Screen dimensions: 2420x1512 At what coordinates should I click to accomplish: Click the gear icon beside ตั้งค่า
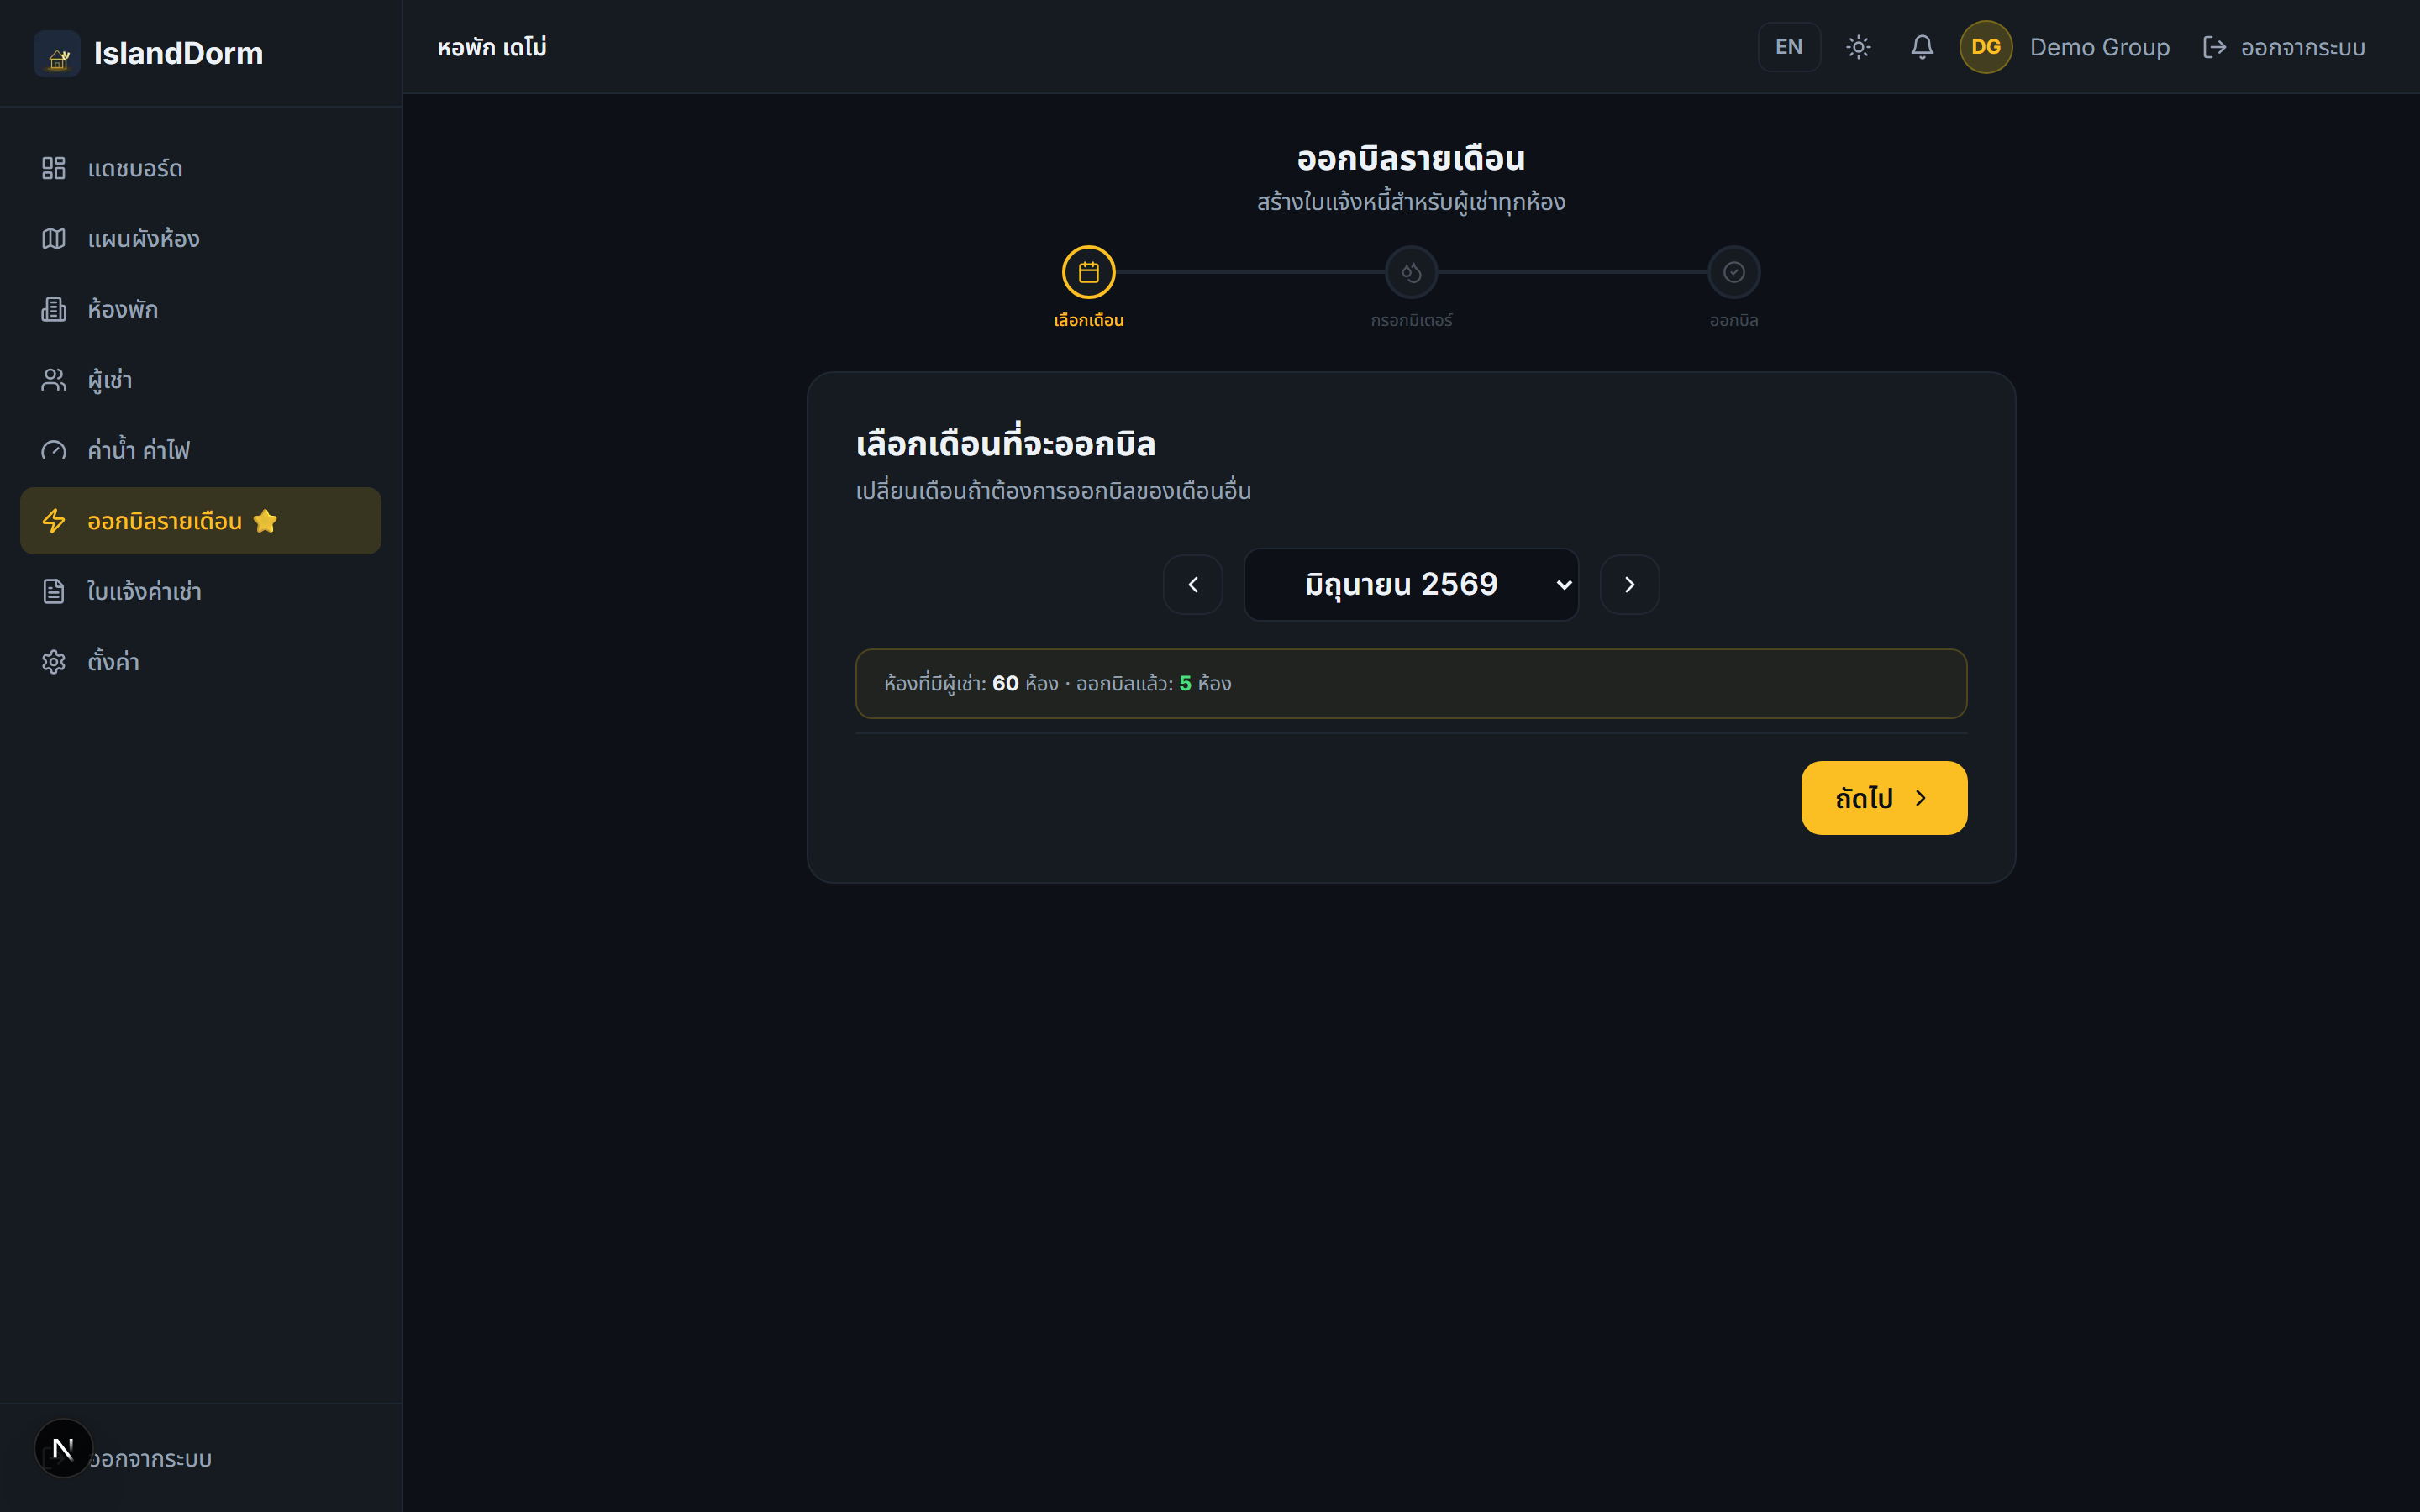pyautogui.click(x=54, y=662)
